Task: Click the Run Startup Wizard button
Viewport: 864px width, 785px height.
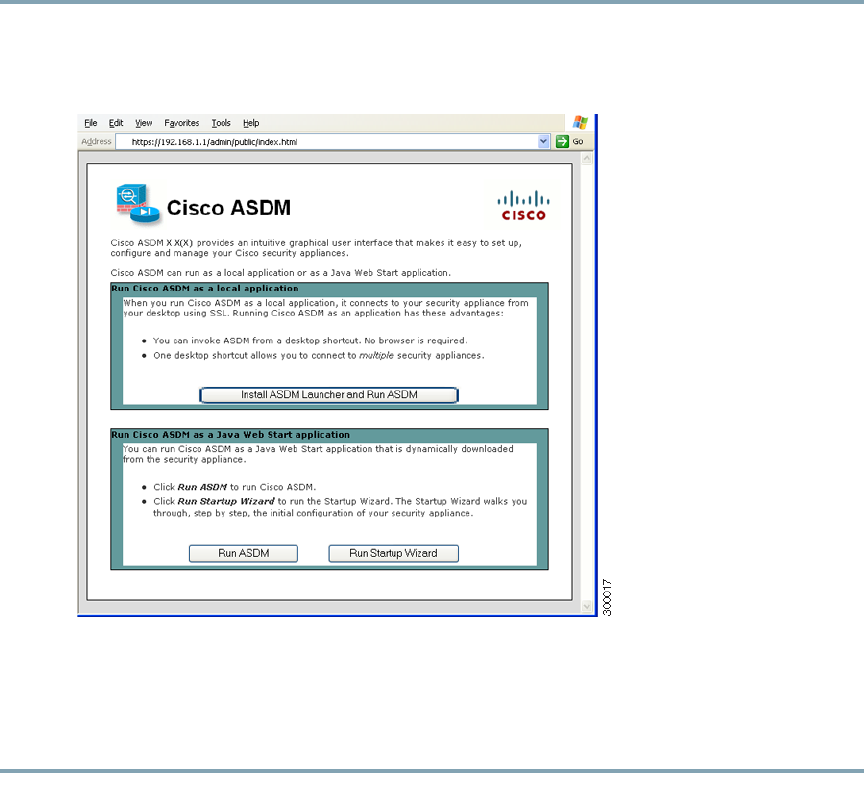Action: click(x=393, y=553)
